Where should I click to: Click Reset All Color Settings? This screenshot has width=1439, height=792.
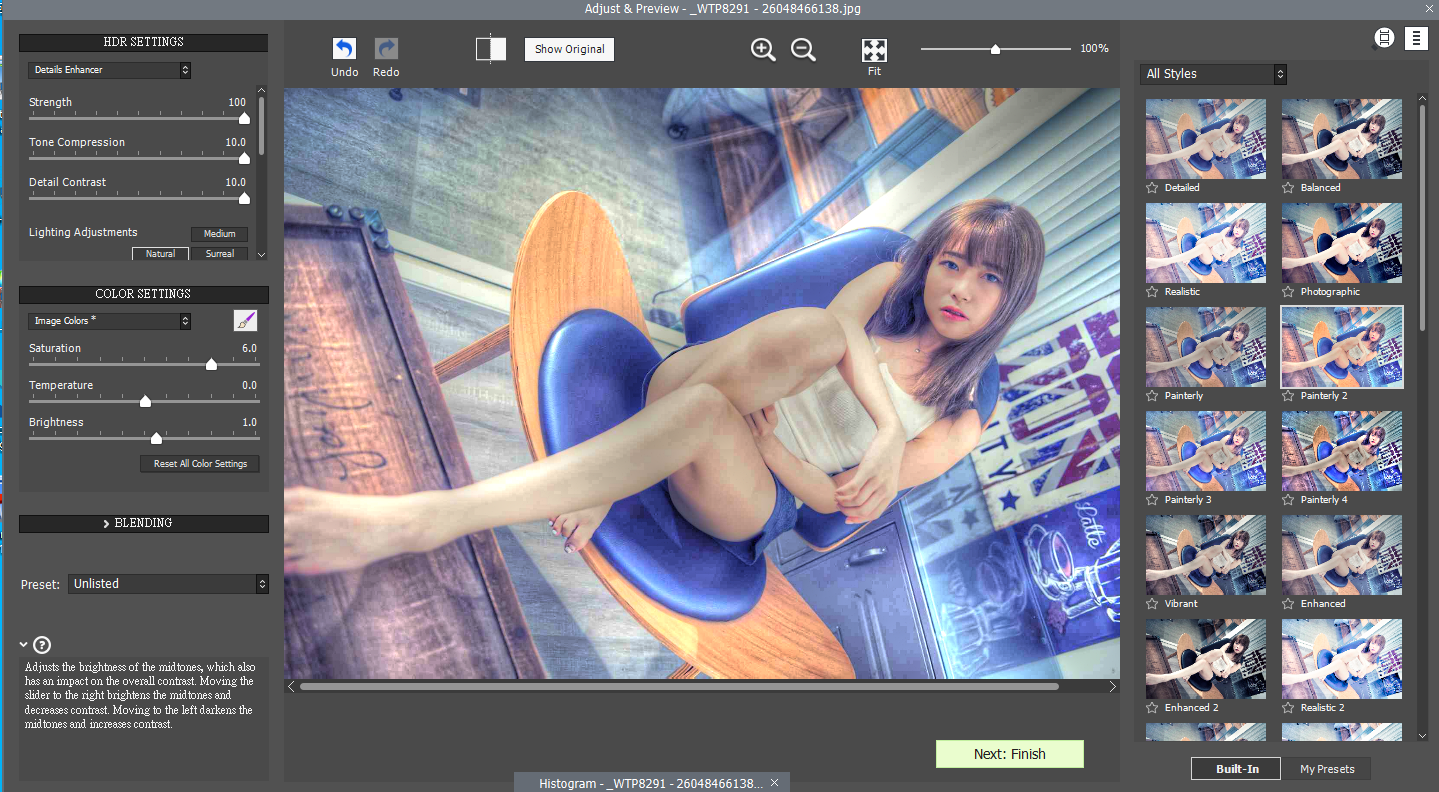click(x=200, y=464)
